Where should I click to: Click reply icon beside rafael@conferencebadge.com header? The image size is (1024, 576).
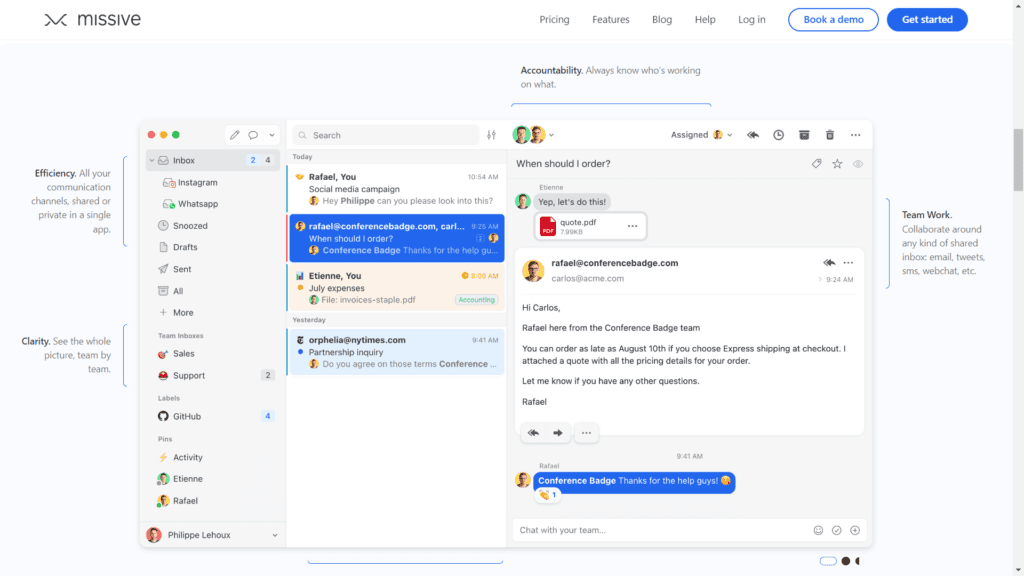(x=829, y=263)
